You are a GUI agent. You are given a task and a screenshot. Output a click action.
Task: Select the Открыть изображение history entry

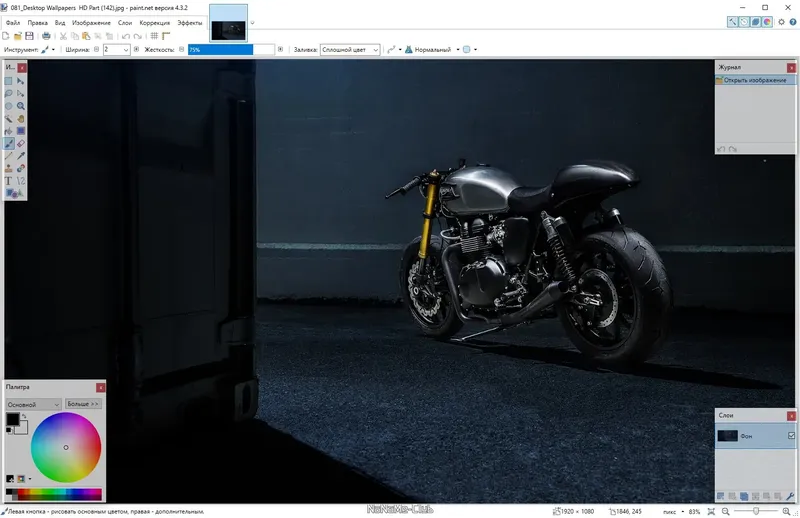pyautogui.click(x=755, y=80)
